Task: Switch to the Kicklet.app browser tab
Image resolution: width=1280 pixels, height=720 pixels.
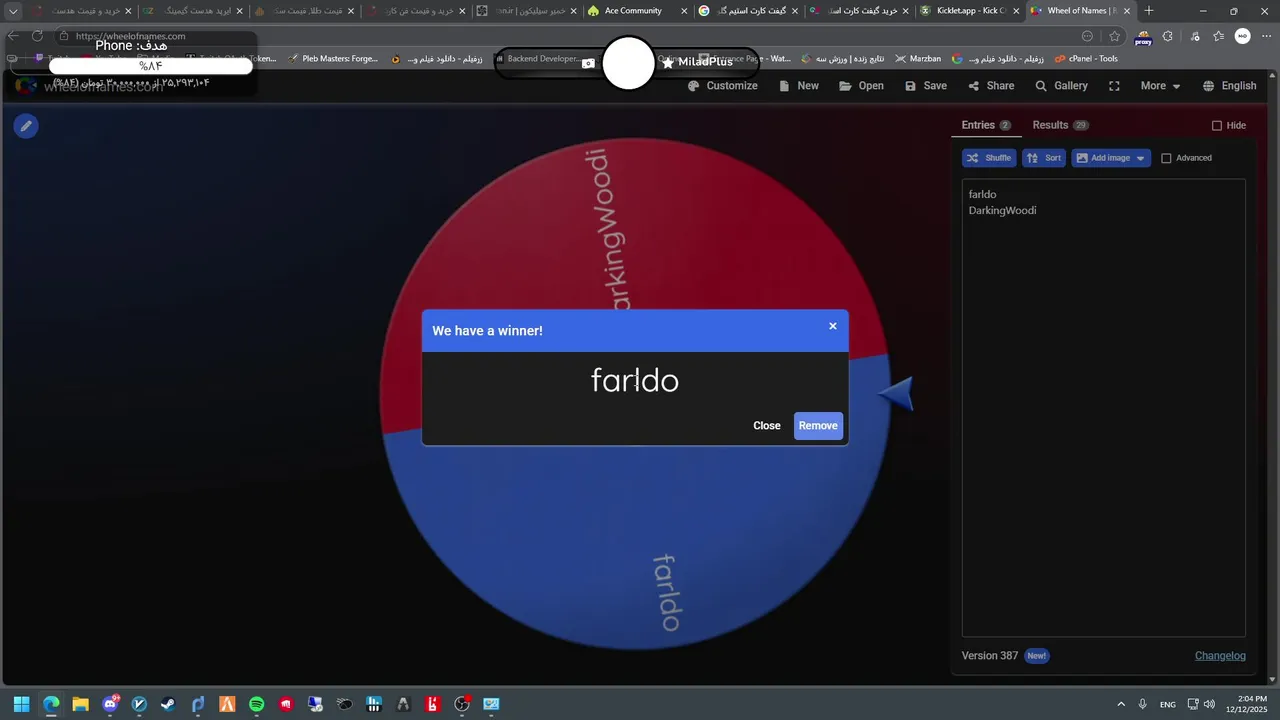Action: (970, 11)
